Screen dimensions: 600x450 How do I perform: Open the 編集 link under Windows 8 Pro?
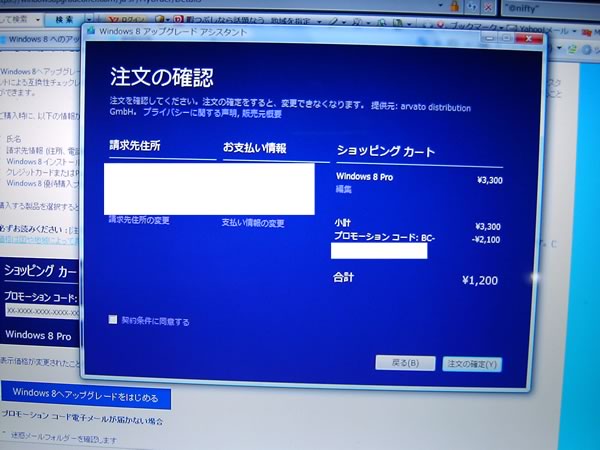tap(344, 189)
